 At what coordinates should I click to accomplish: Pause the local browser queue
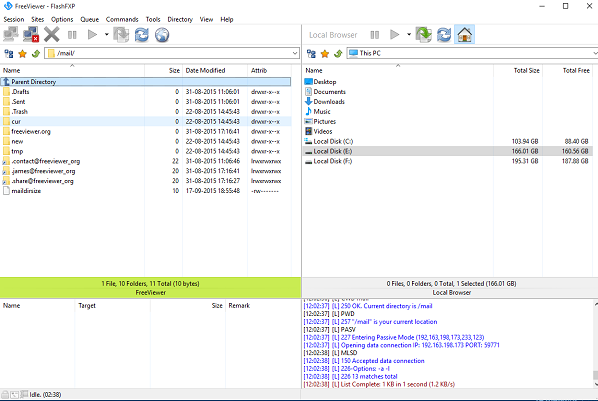click(x=375, y=35)
